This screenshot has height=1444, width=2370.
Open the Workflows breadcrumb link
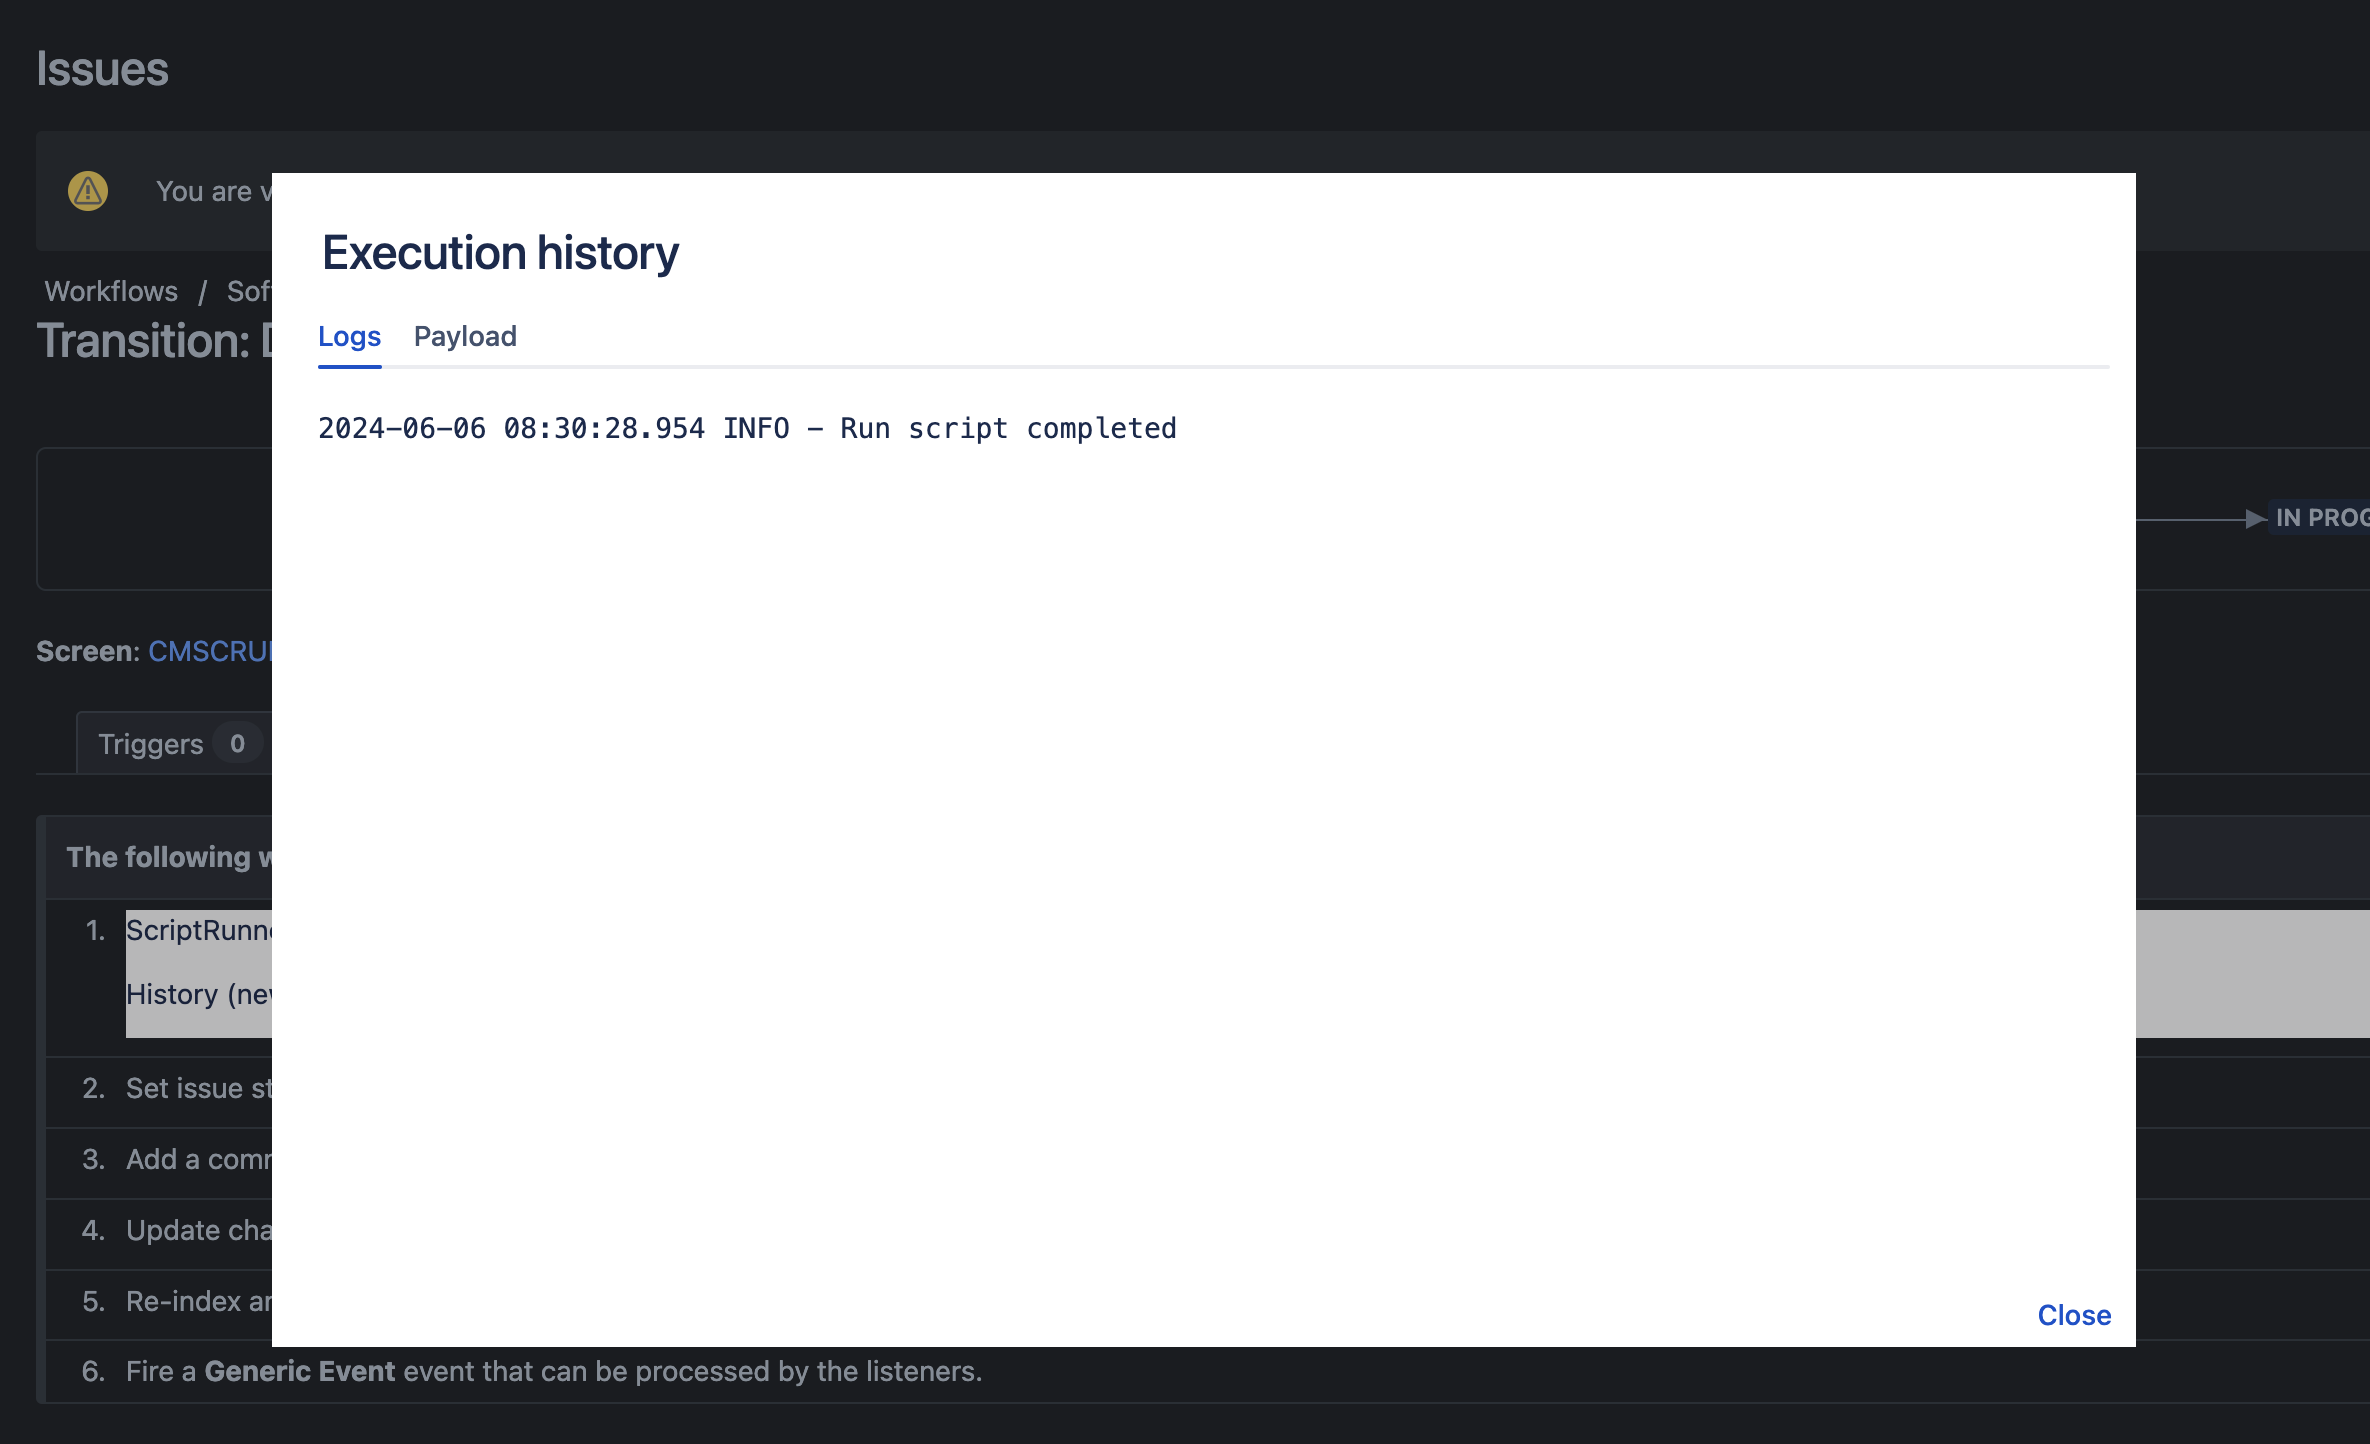point(111,291)
